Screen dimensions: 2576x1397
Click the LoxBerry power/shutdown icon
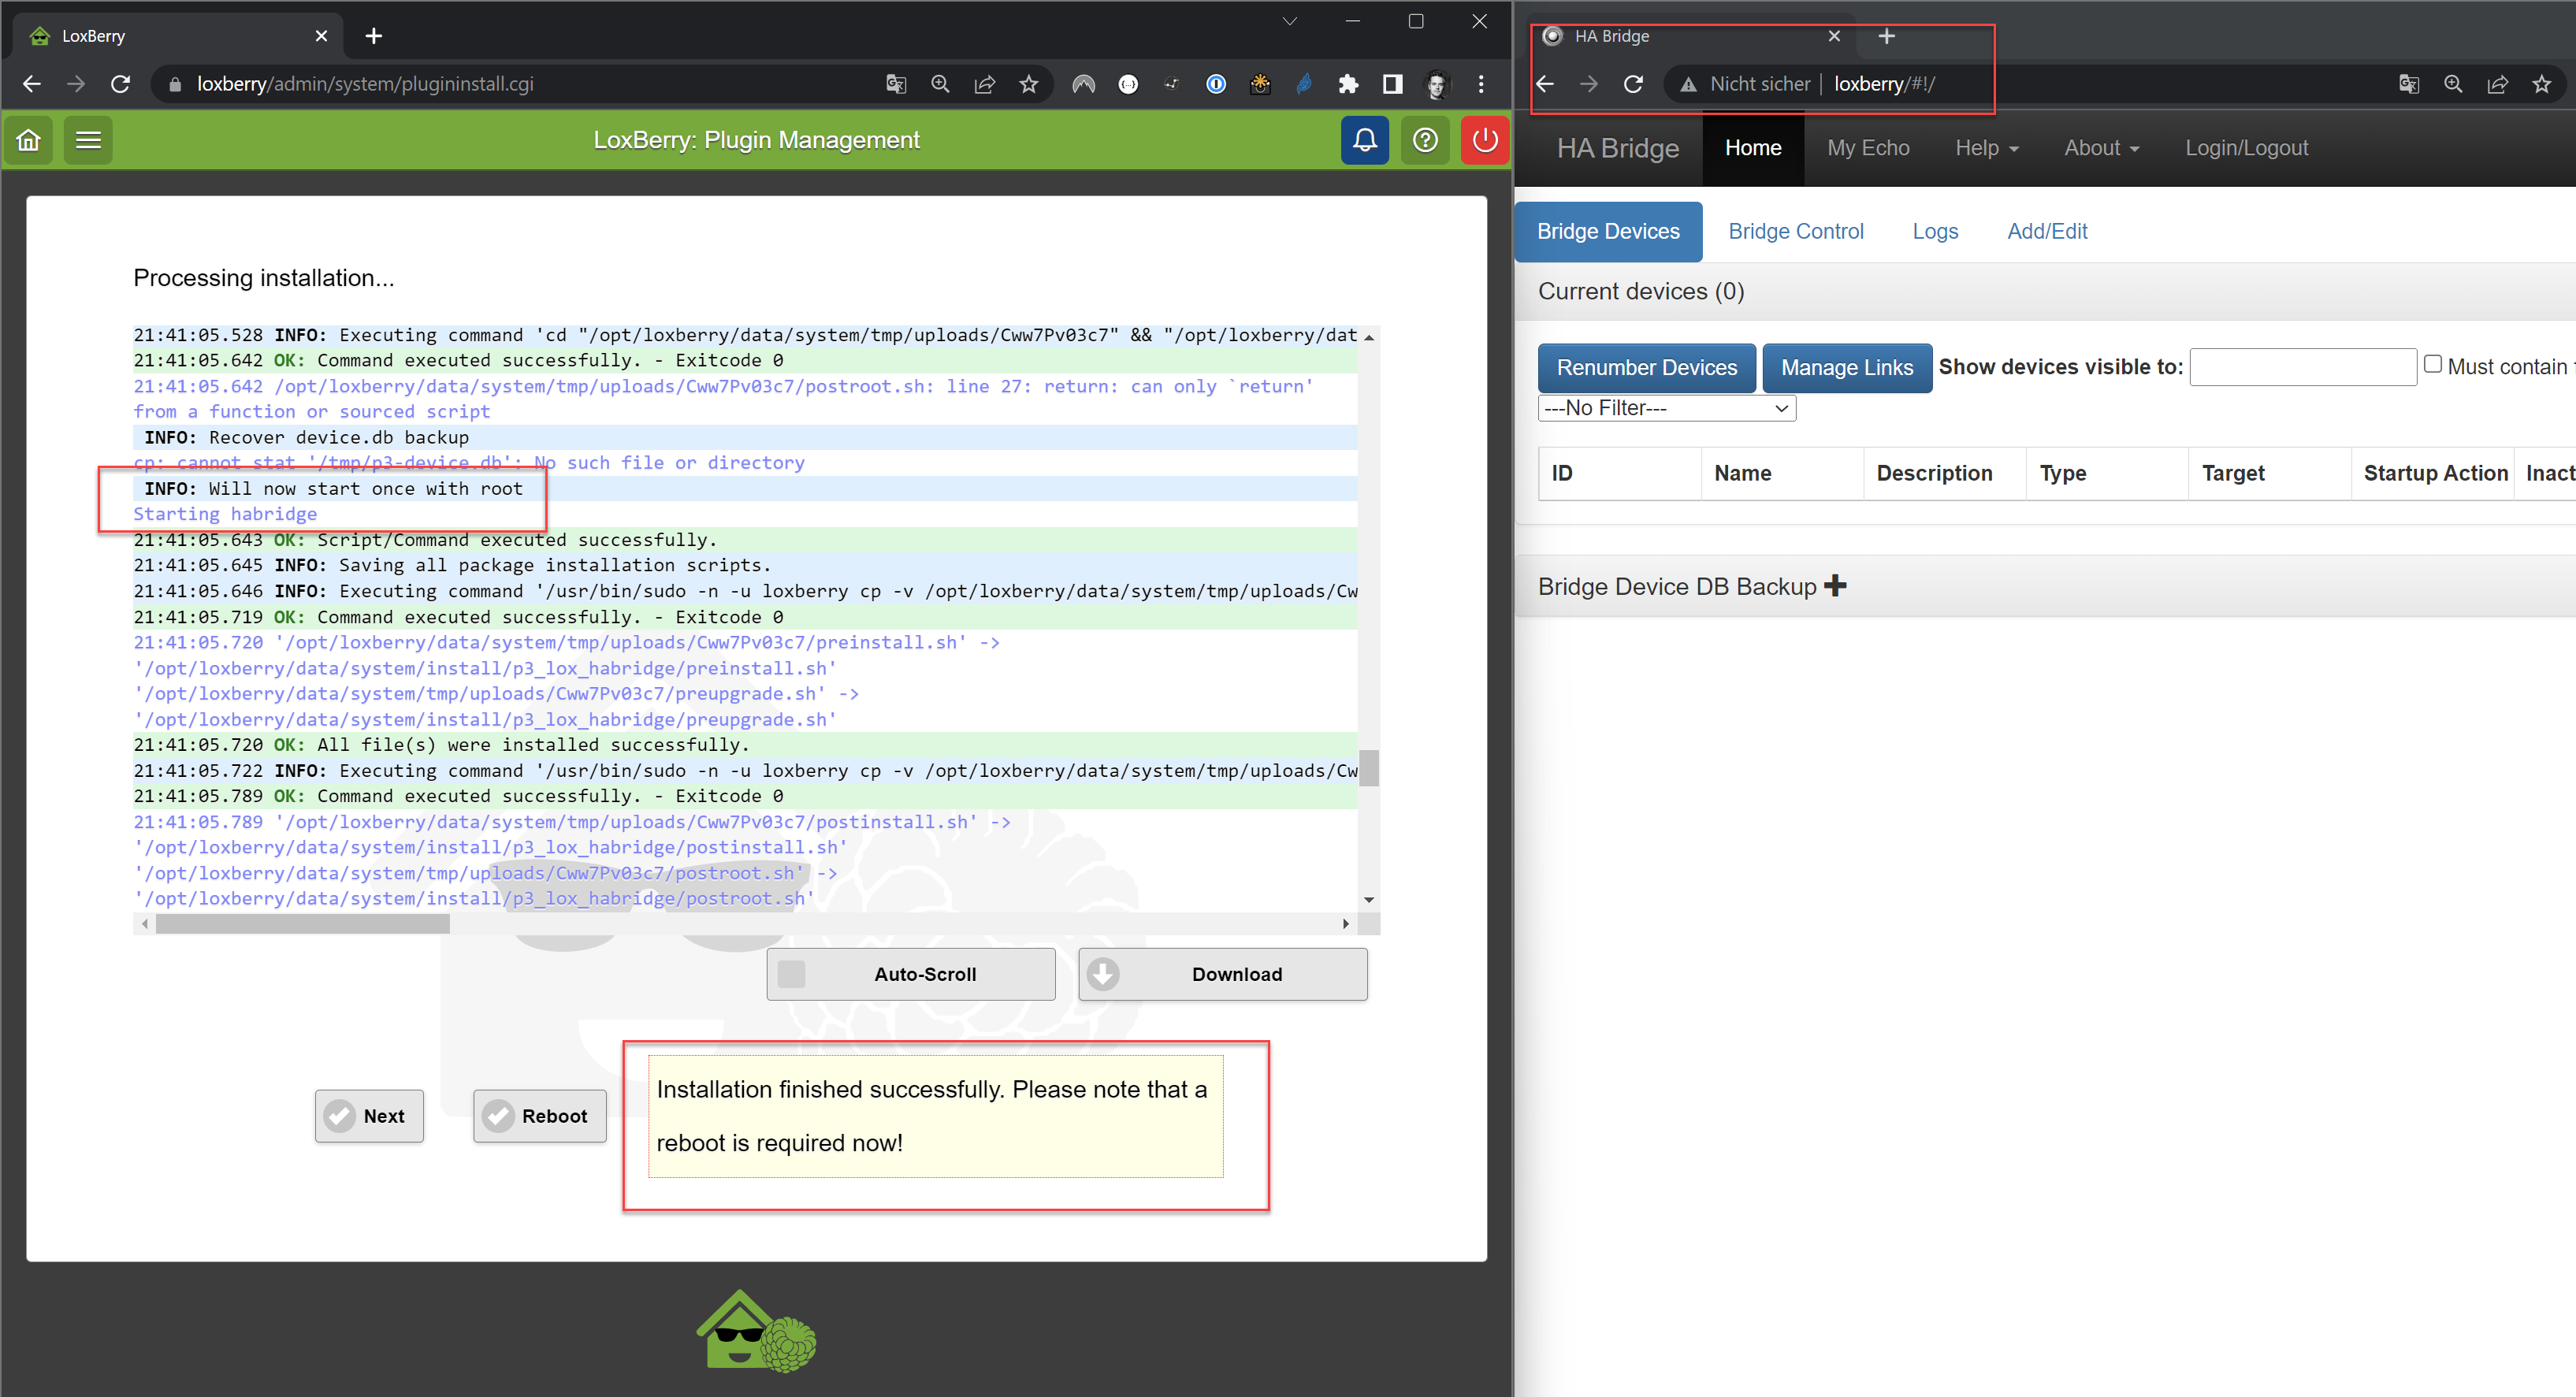(x=1482, y=139)
